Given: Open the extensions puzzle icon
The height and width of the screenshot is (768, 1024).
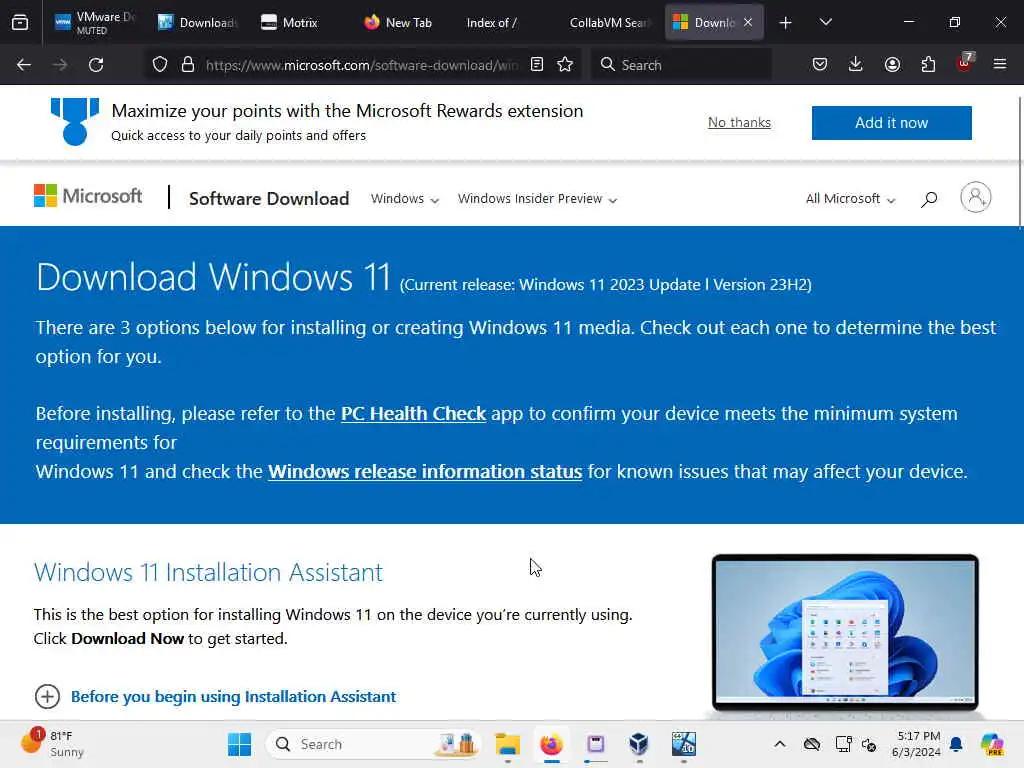Looking at the screenshot, I should [x=928, y=64].
